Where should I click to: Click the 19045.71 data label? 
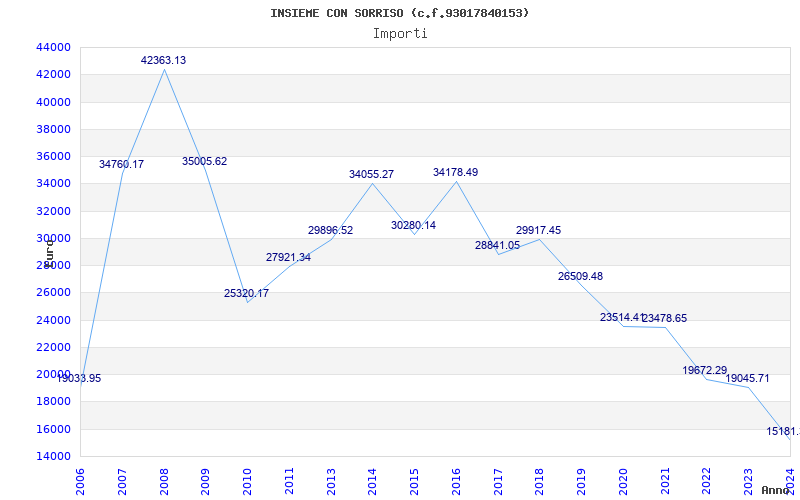[x=747, y=379]
